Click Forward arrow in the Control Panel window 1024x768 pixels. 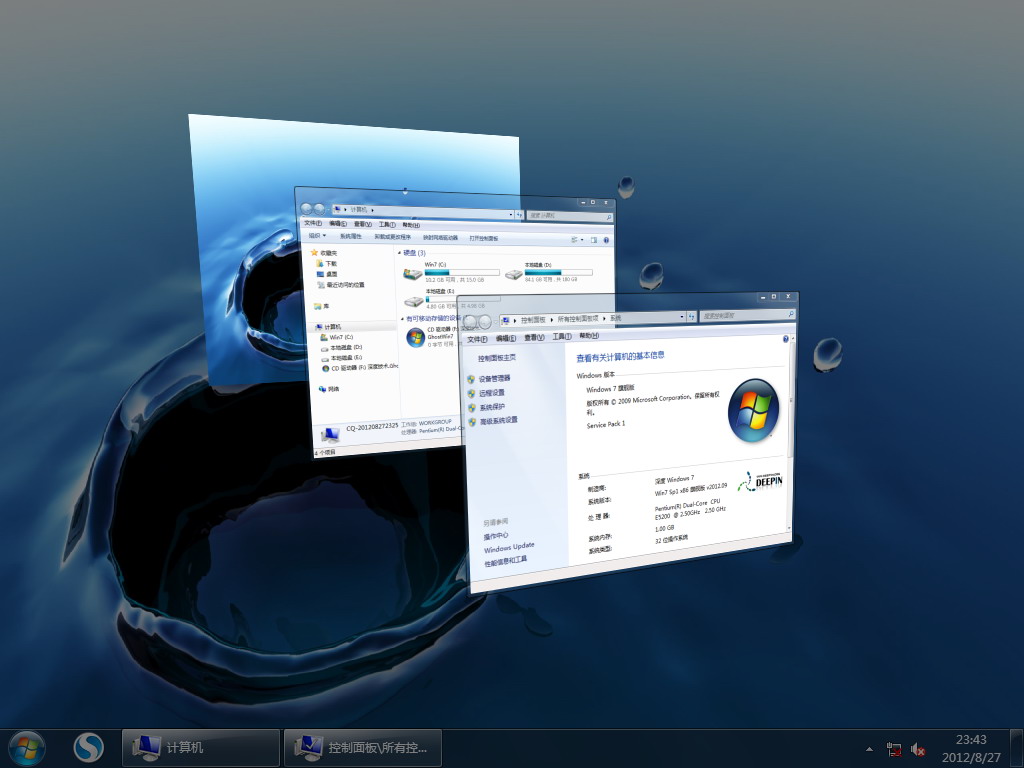point(485,322)
